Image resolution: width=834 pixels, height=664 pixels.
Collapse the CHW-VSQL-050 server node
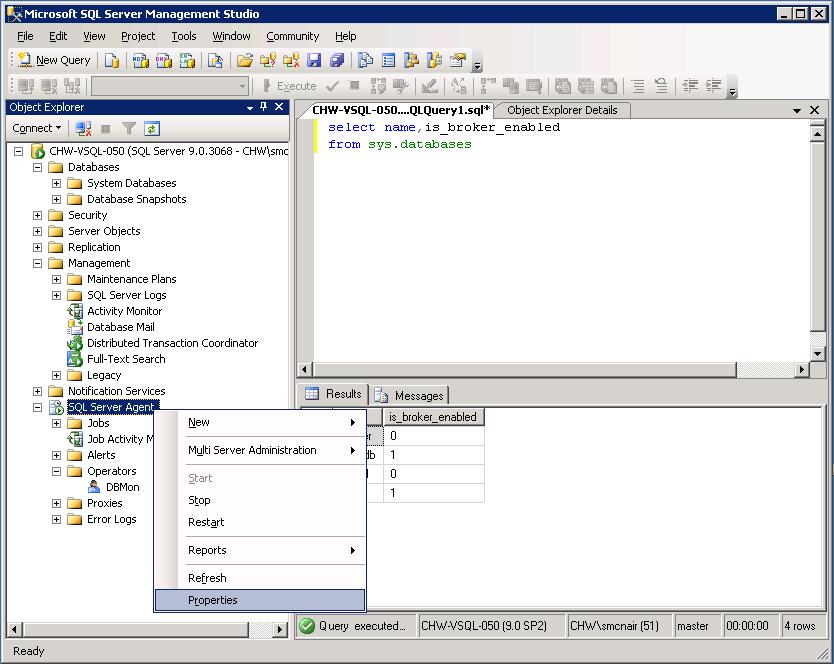pyautogui.click(x=19, y=151)
